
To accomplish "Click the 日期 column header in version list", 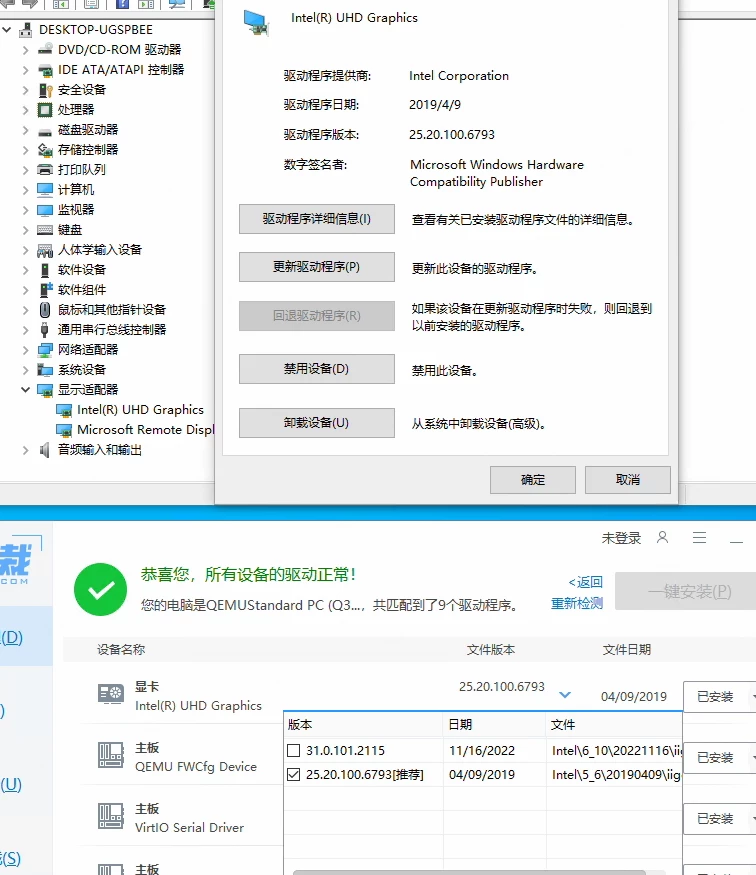I will [494, 725].
